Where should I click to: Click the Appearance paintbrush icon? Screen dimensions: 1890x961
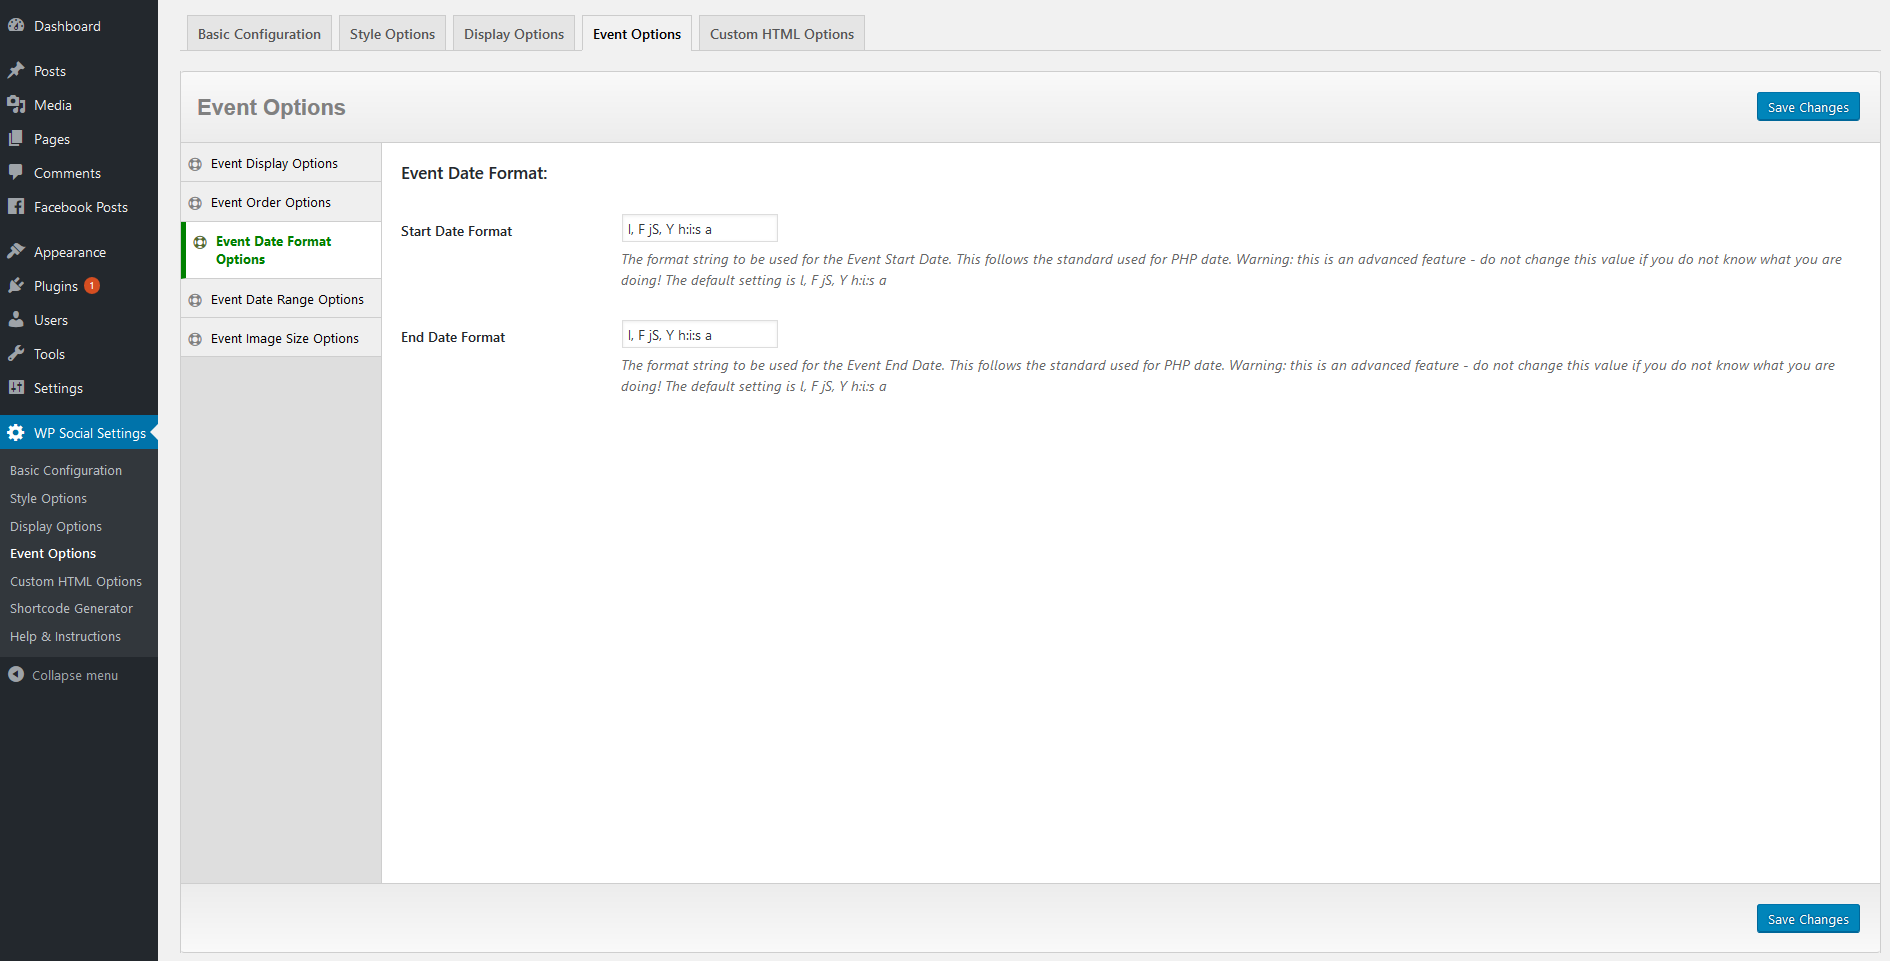tap(16, 252)
